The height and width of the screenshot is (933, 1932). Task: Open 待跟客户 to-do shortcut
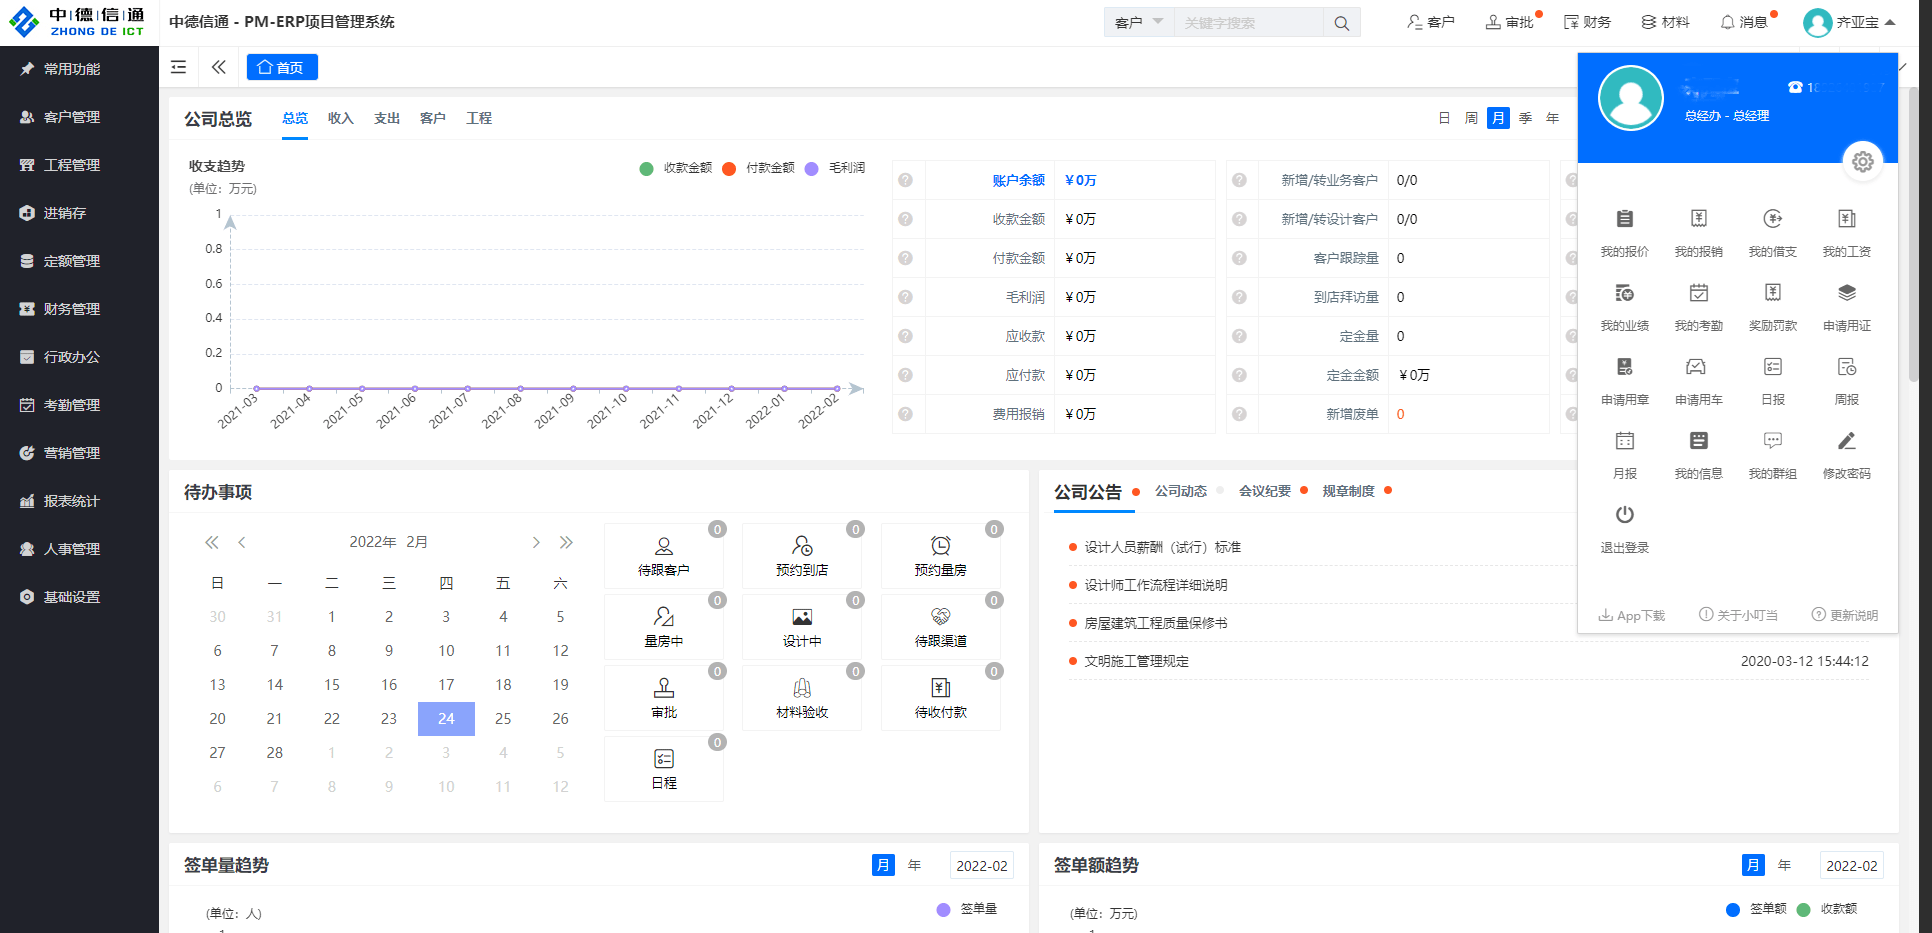point(664,556)
